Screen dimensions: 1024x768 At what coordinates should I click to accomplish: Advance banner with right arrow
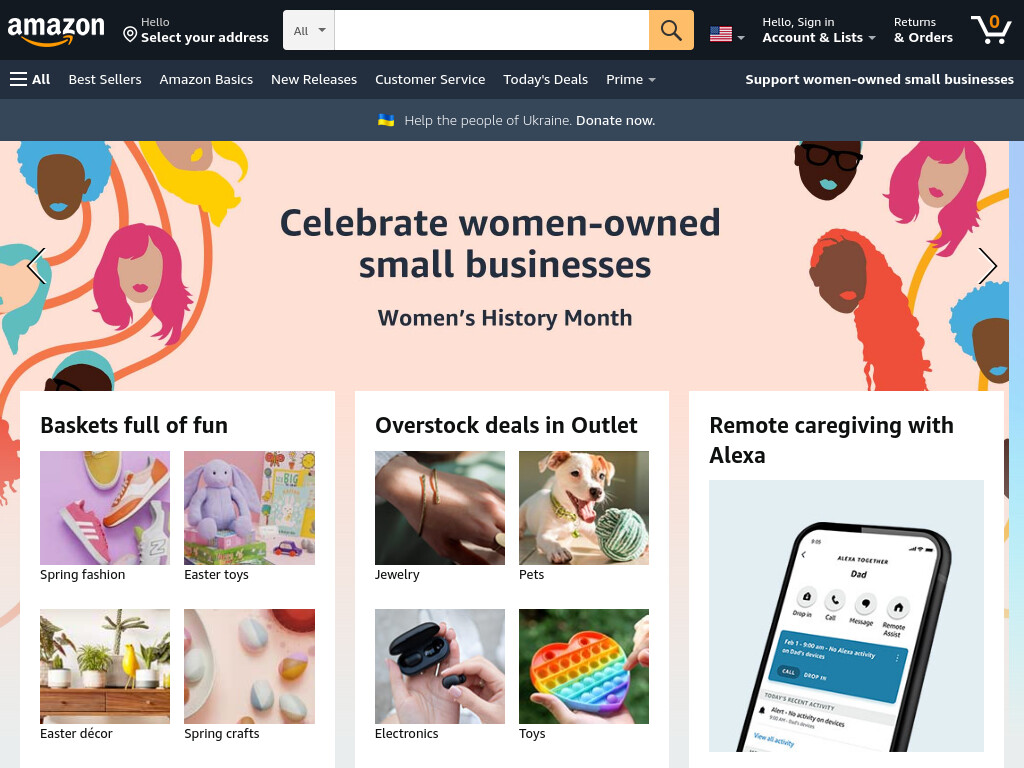point(987,266)
